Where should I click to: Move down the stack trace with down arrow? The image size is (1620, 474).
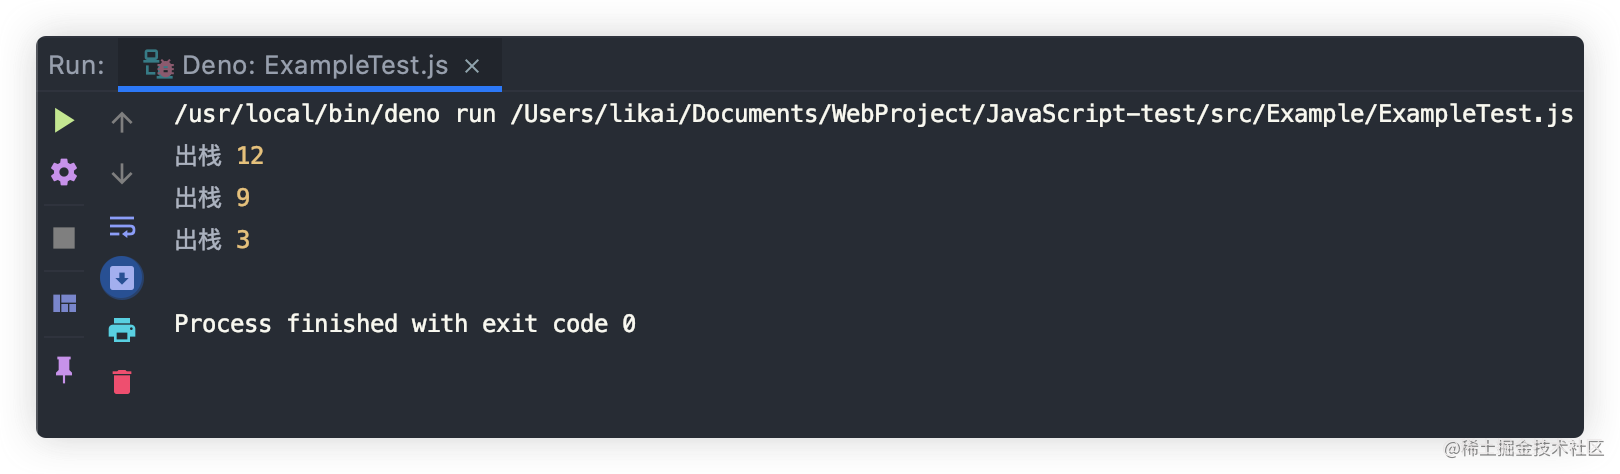pos(122,174)
